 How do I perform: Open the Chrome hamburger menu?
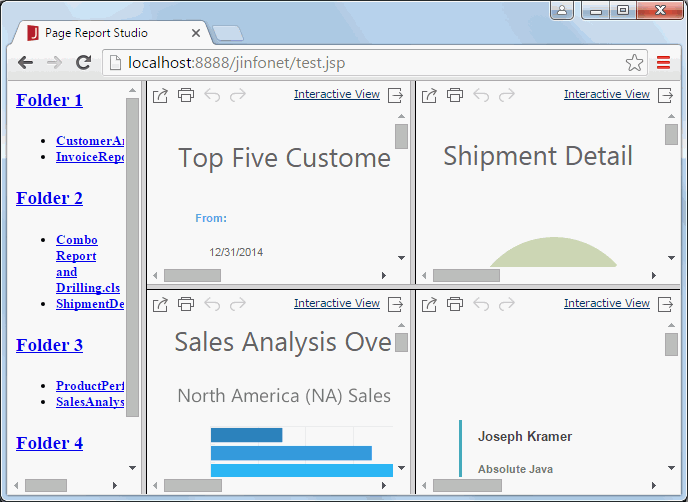click(x=663, y=63)
